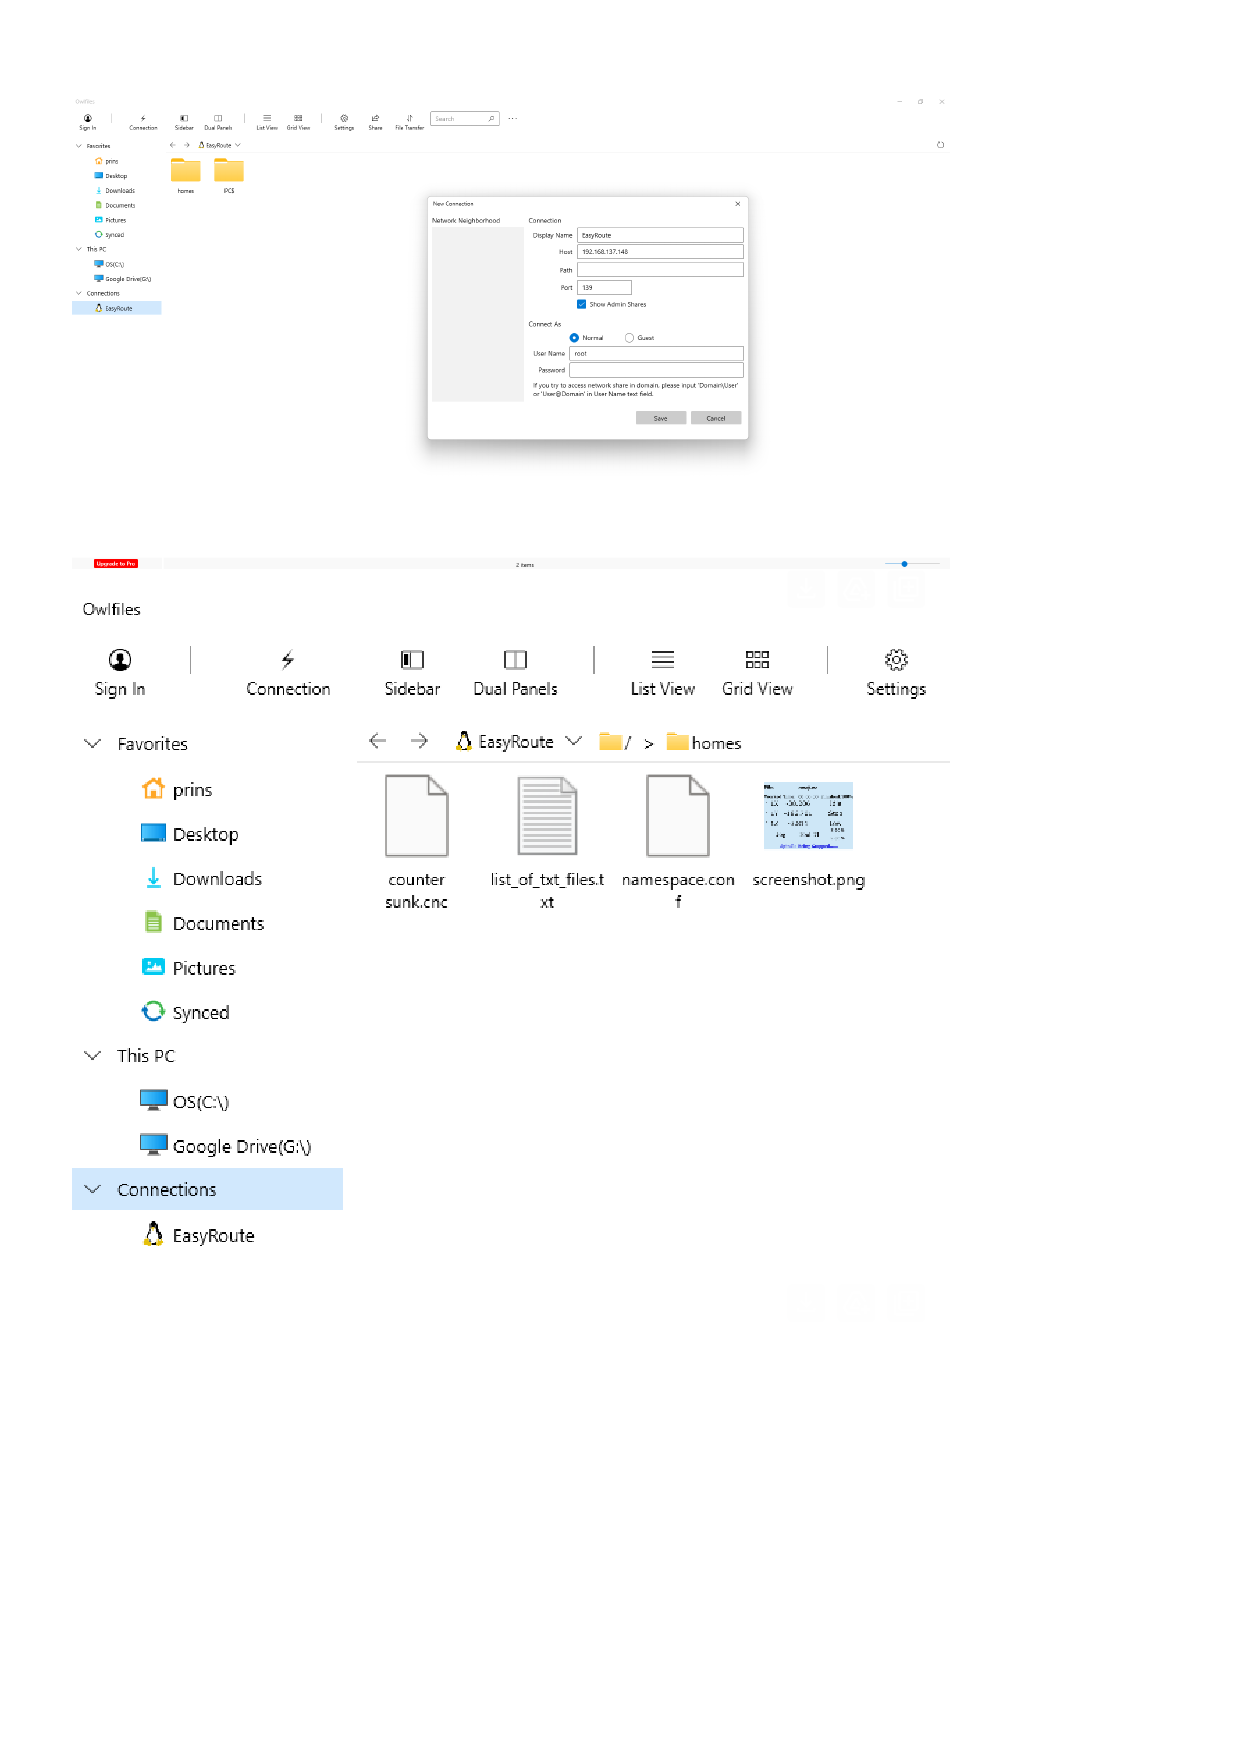Open the IPC$ shared folder
The height and width of the screenshot is (1754, 1239).
tap(229, 172)
